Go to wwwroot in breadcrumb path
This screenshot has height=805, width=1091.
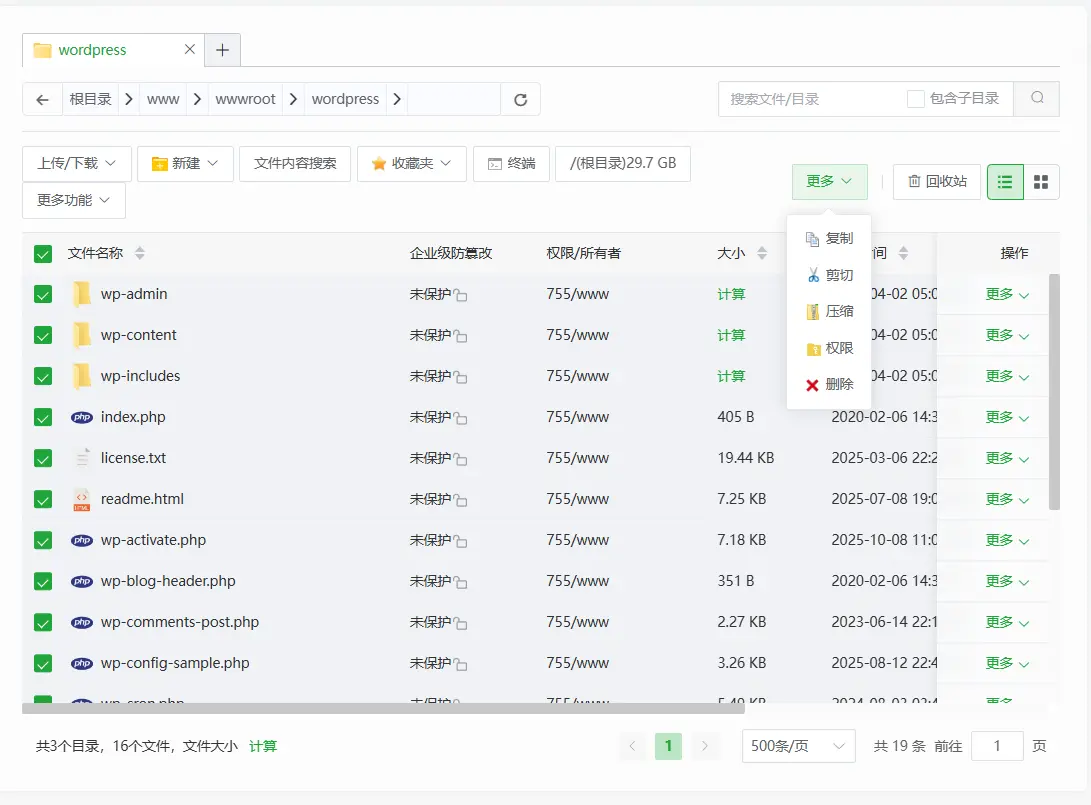[x=246, y=99]
